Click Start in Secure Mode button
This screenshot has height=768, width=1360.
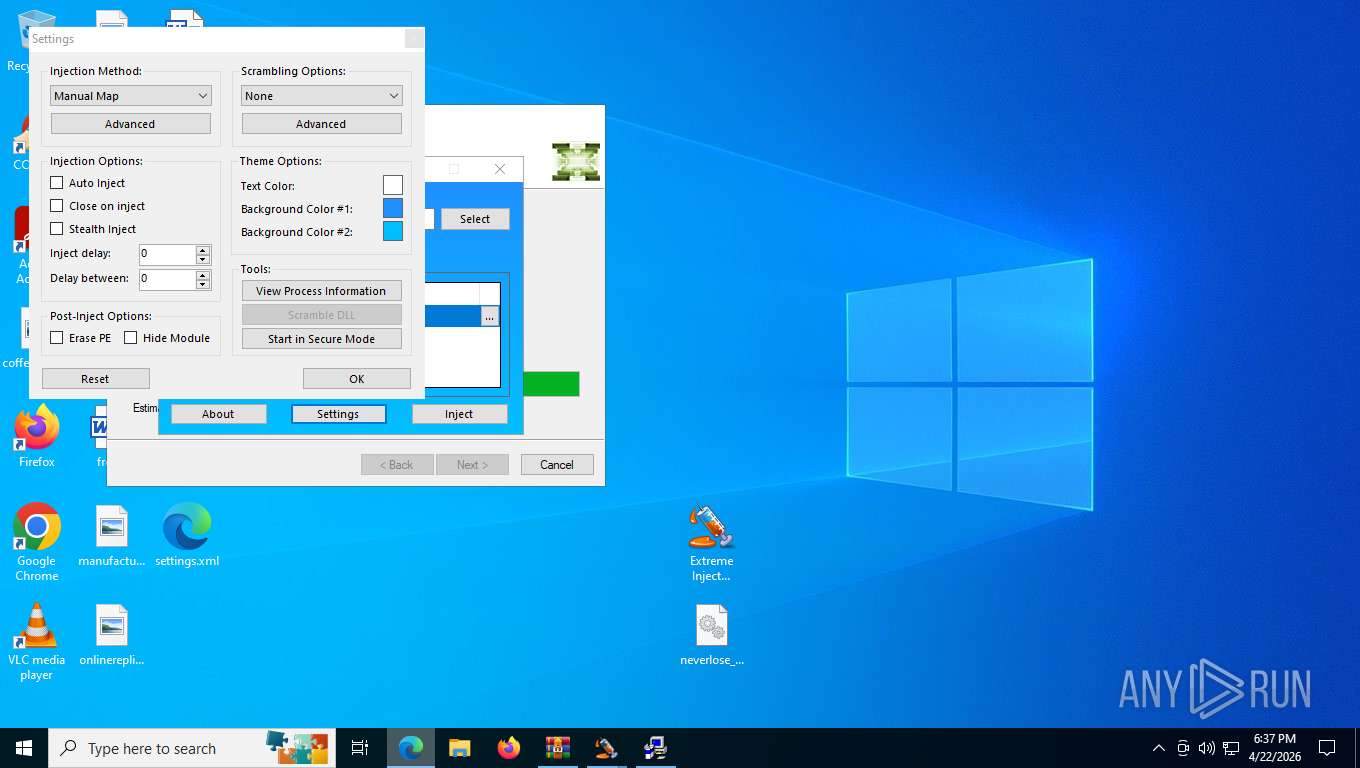[322, 339]
